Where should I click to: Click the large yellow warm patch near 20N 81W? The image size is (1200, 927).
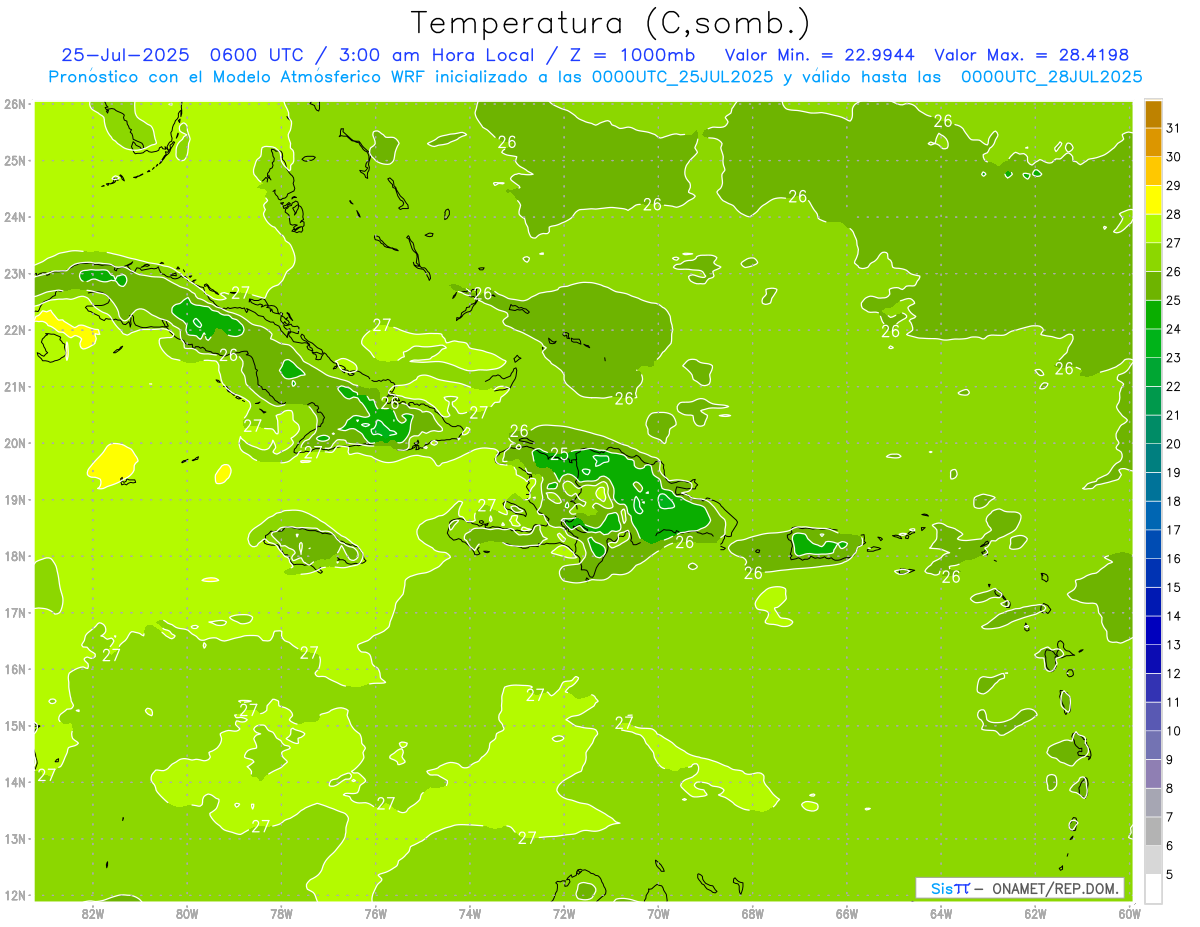coord(112,464)
